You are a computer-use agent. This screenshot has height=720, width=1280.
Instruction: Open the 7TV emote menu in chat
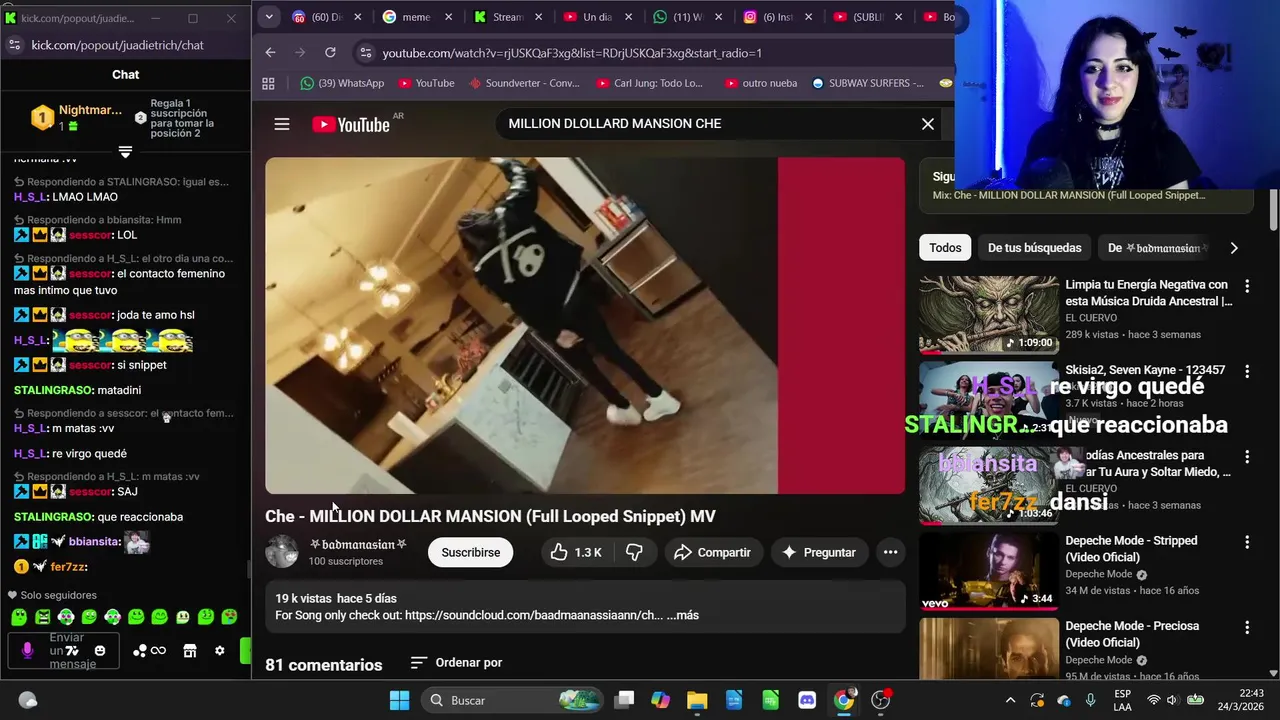click(x=72, y=651)
